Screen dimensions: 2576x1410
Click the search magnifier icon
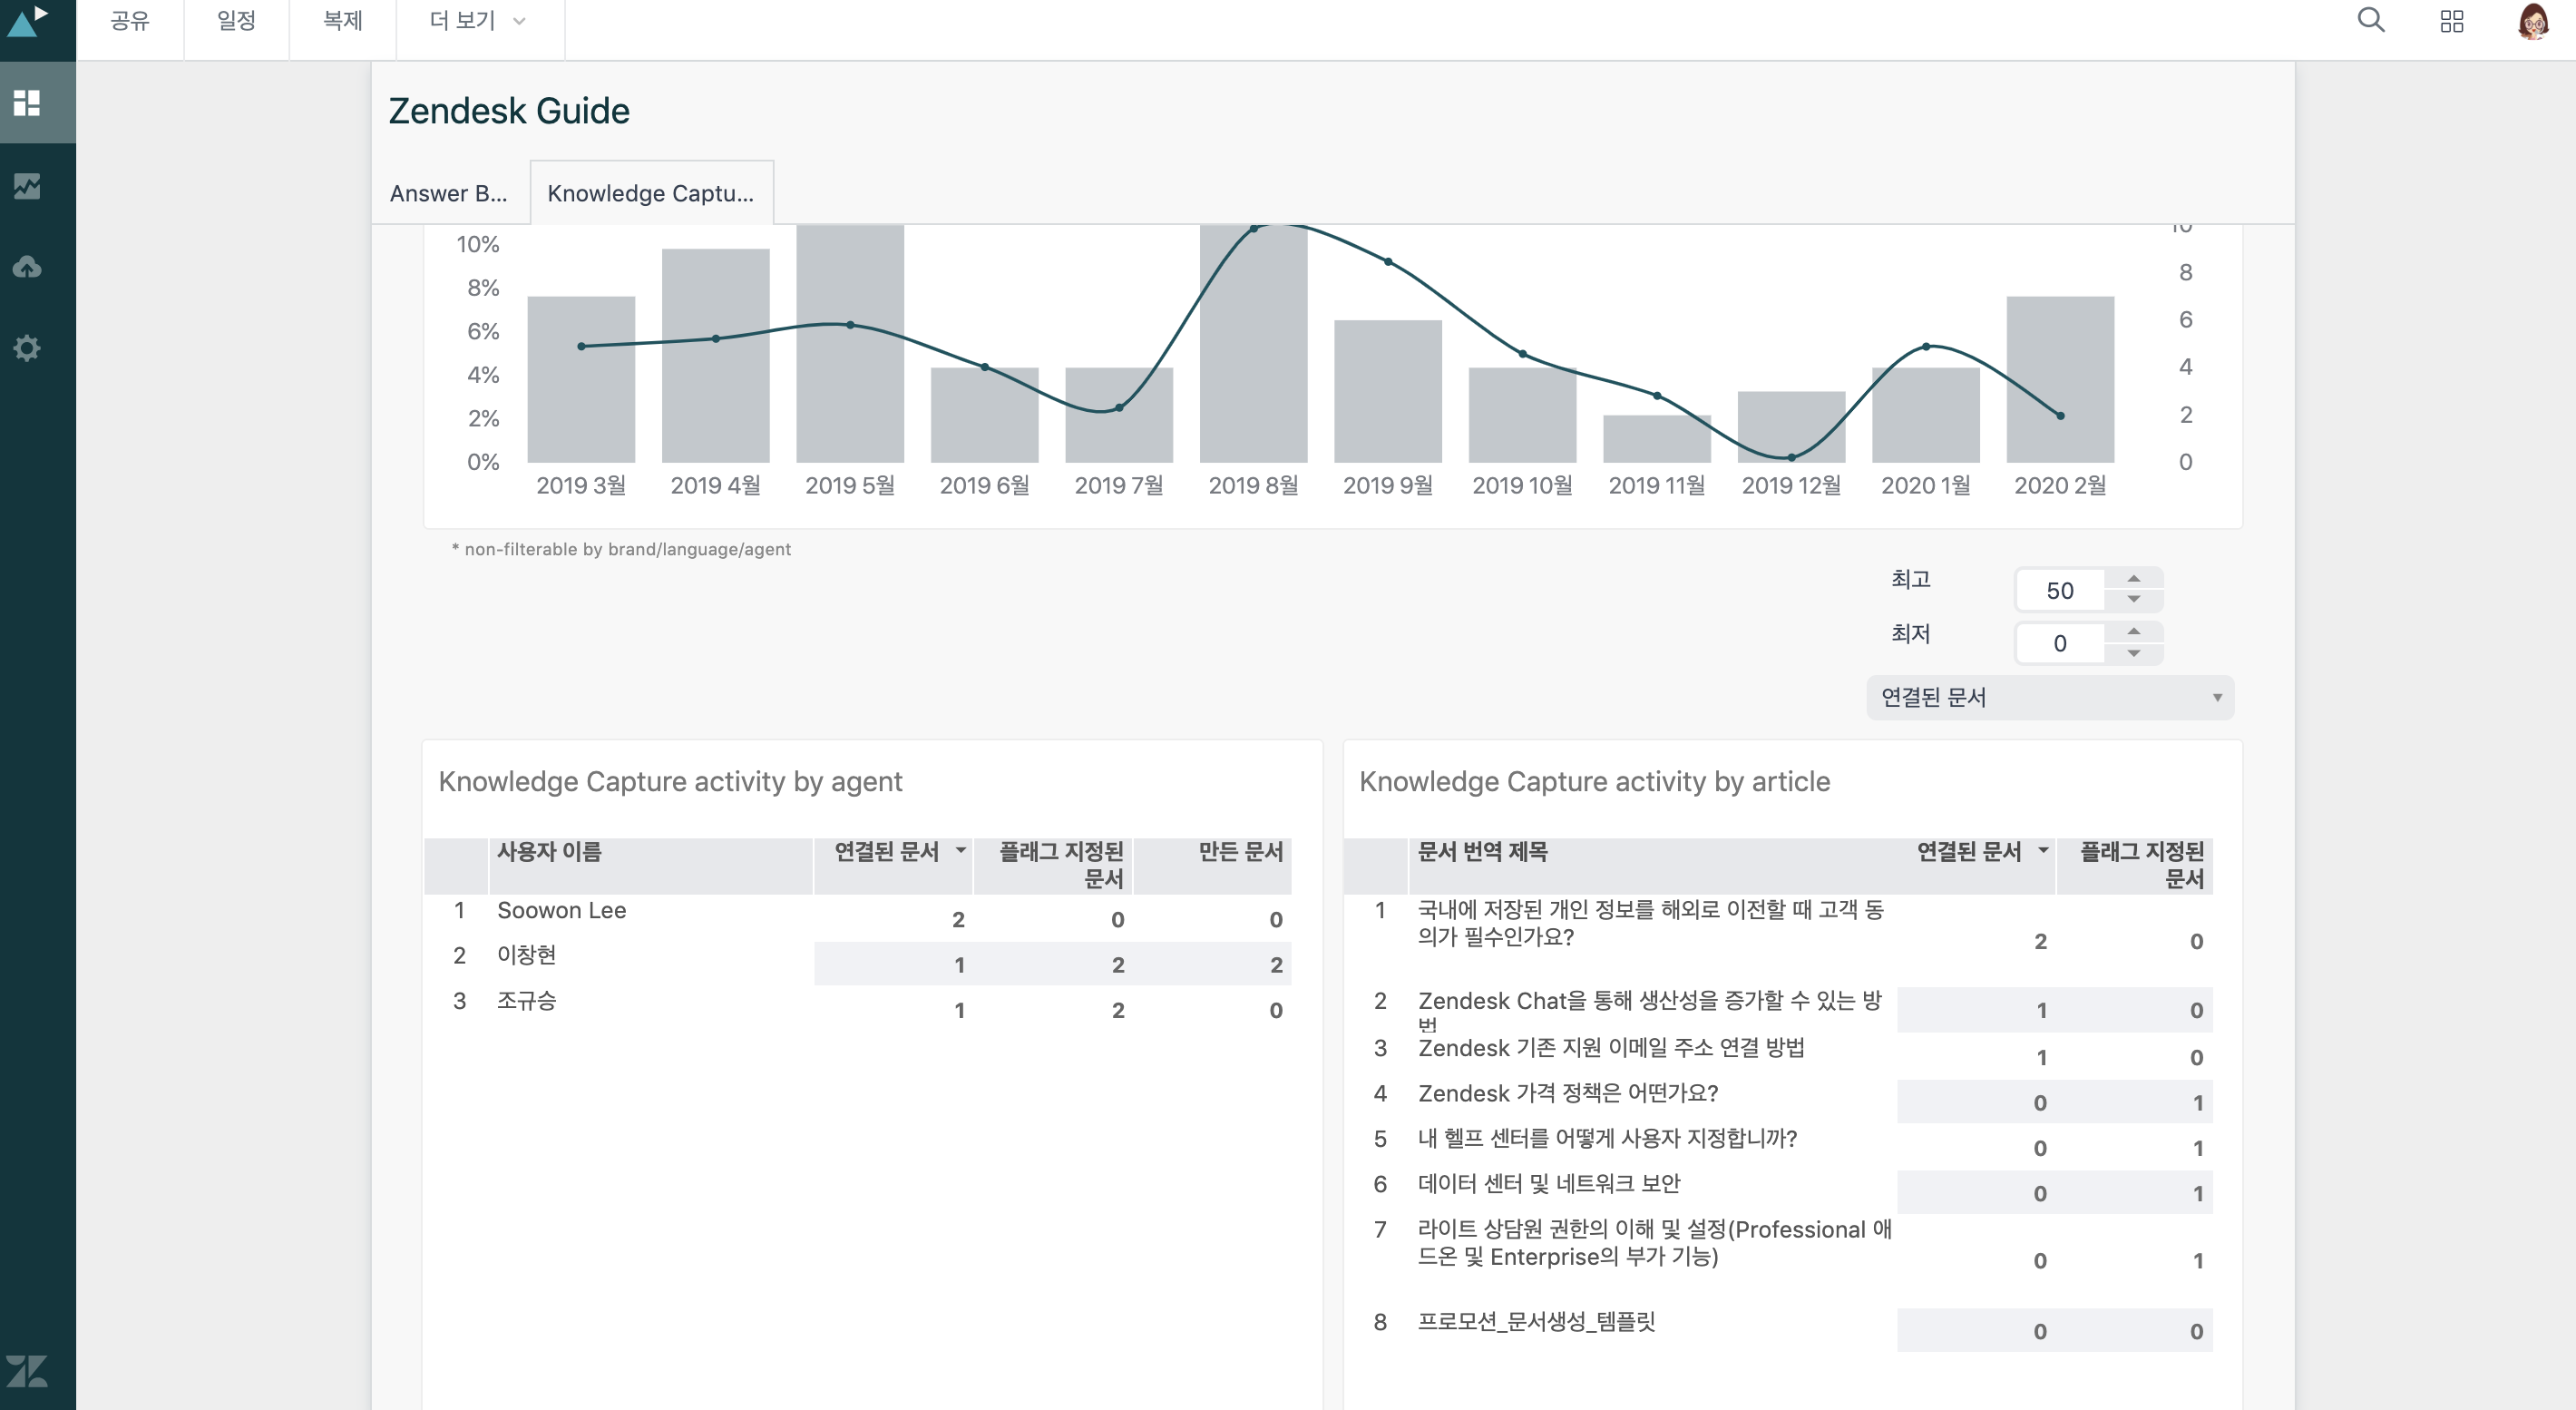click(2371, 20)
